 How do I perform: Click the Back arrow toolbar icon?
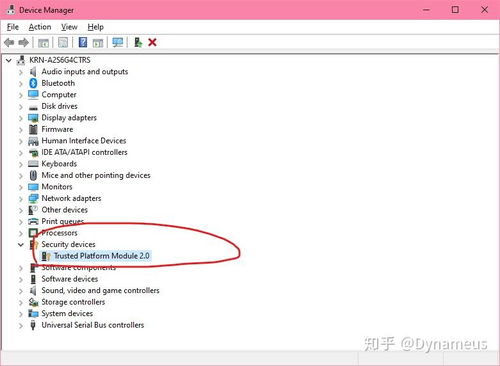point(9,42)
